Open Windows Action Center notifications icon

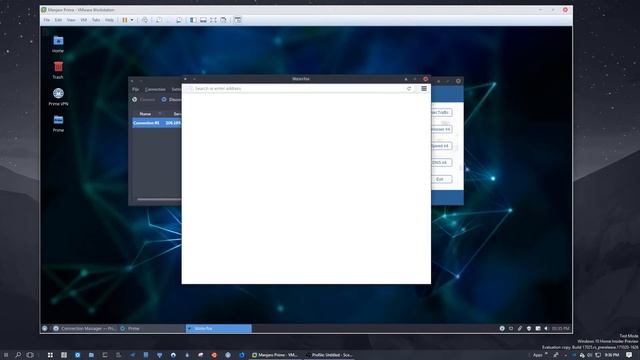coord(629,355)
